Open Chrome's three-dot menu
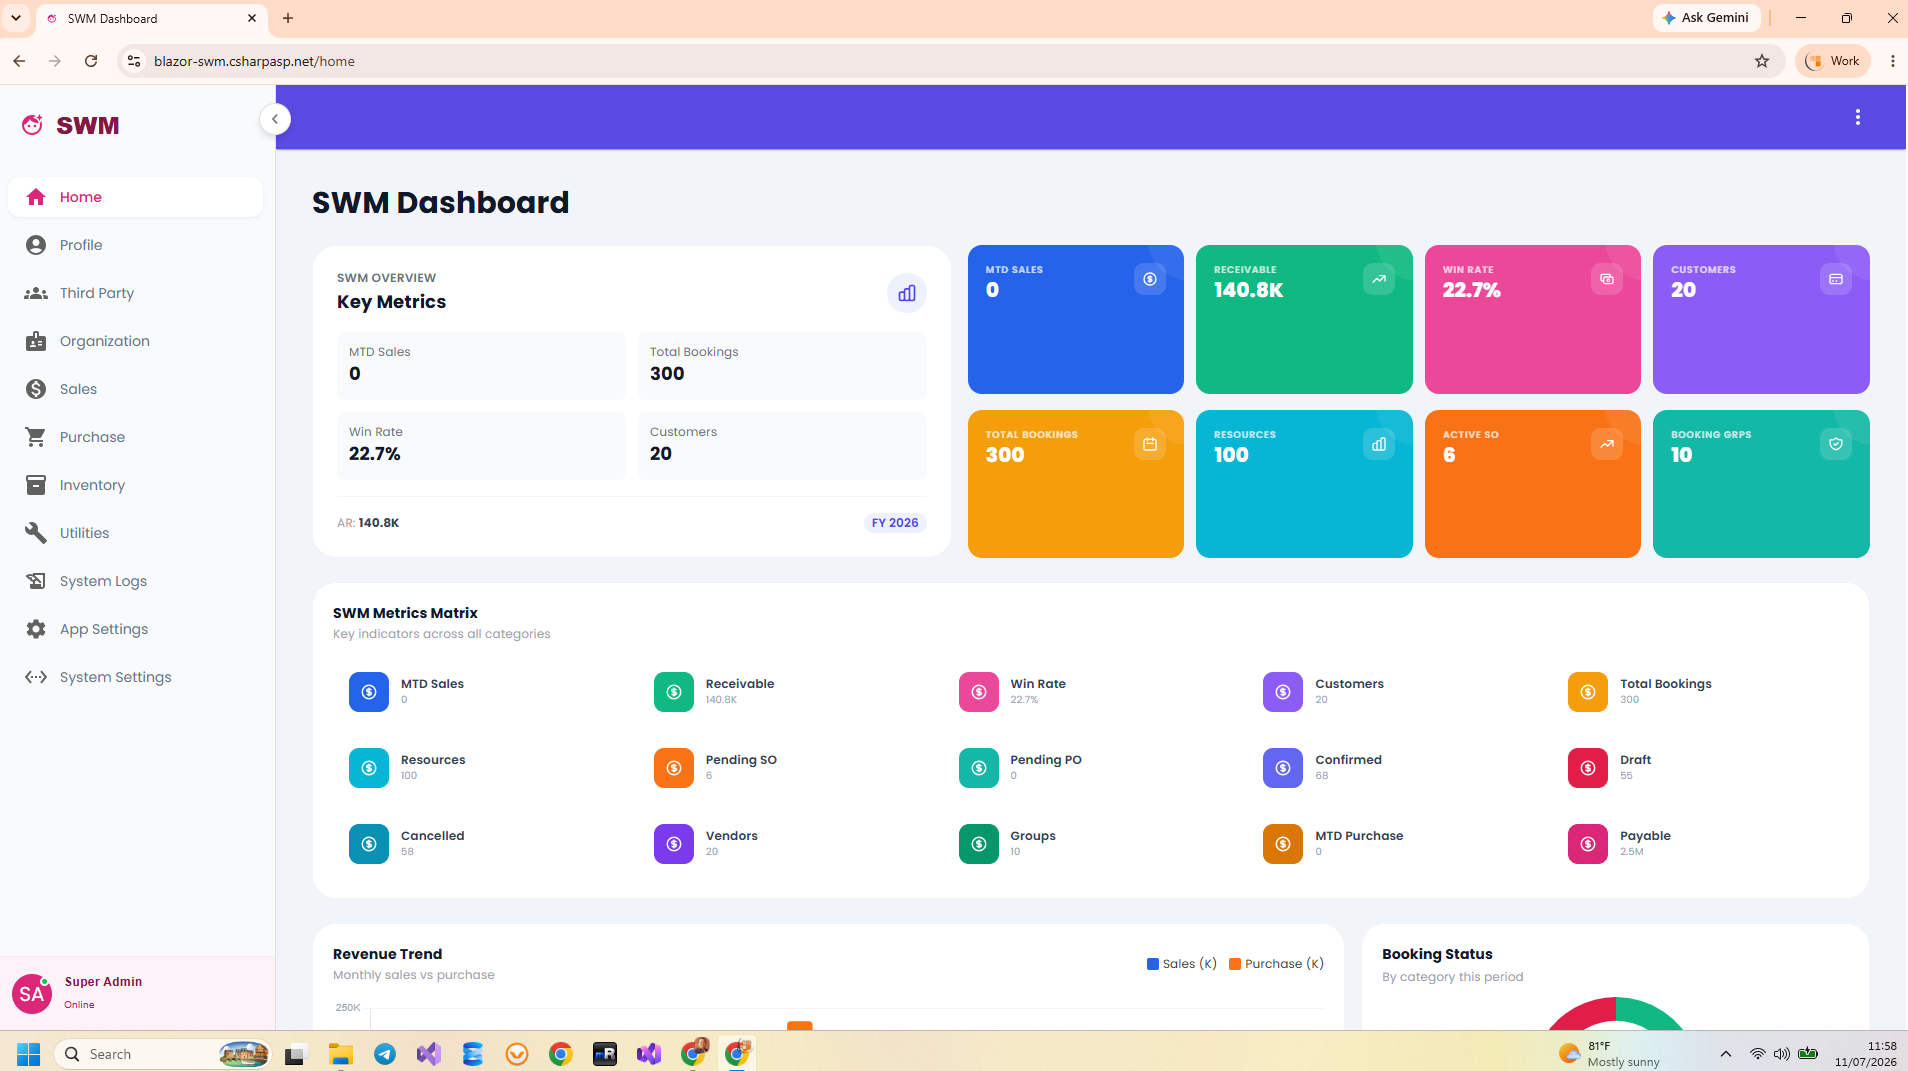The width and height of the screenshot is (1908, 1071). [1893, 61]
